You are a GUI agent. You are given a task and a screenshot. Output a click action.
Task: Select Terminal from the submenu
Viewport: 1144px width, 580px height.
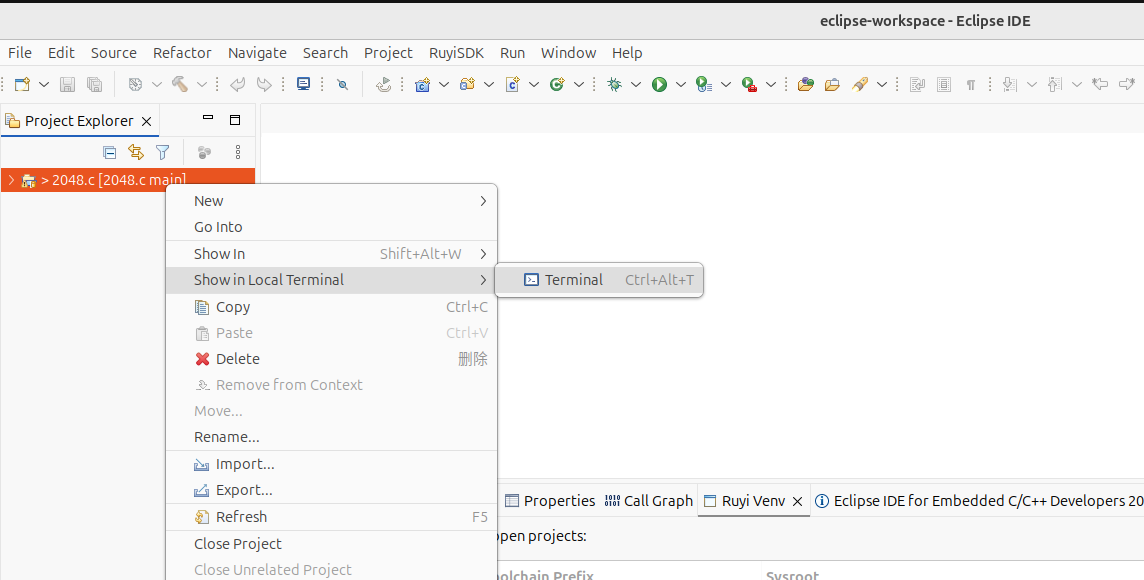[x=573, y=280]
